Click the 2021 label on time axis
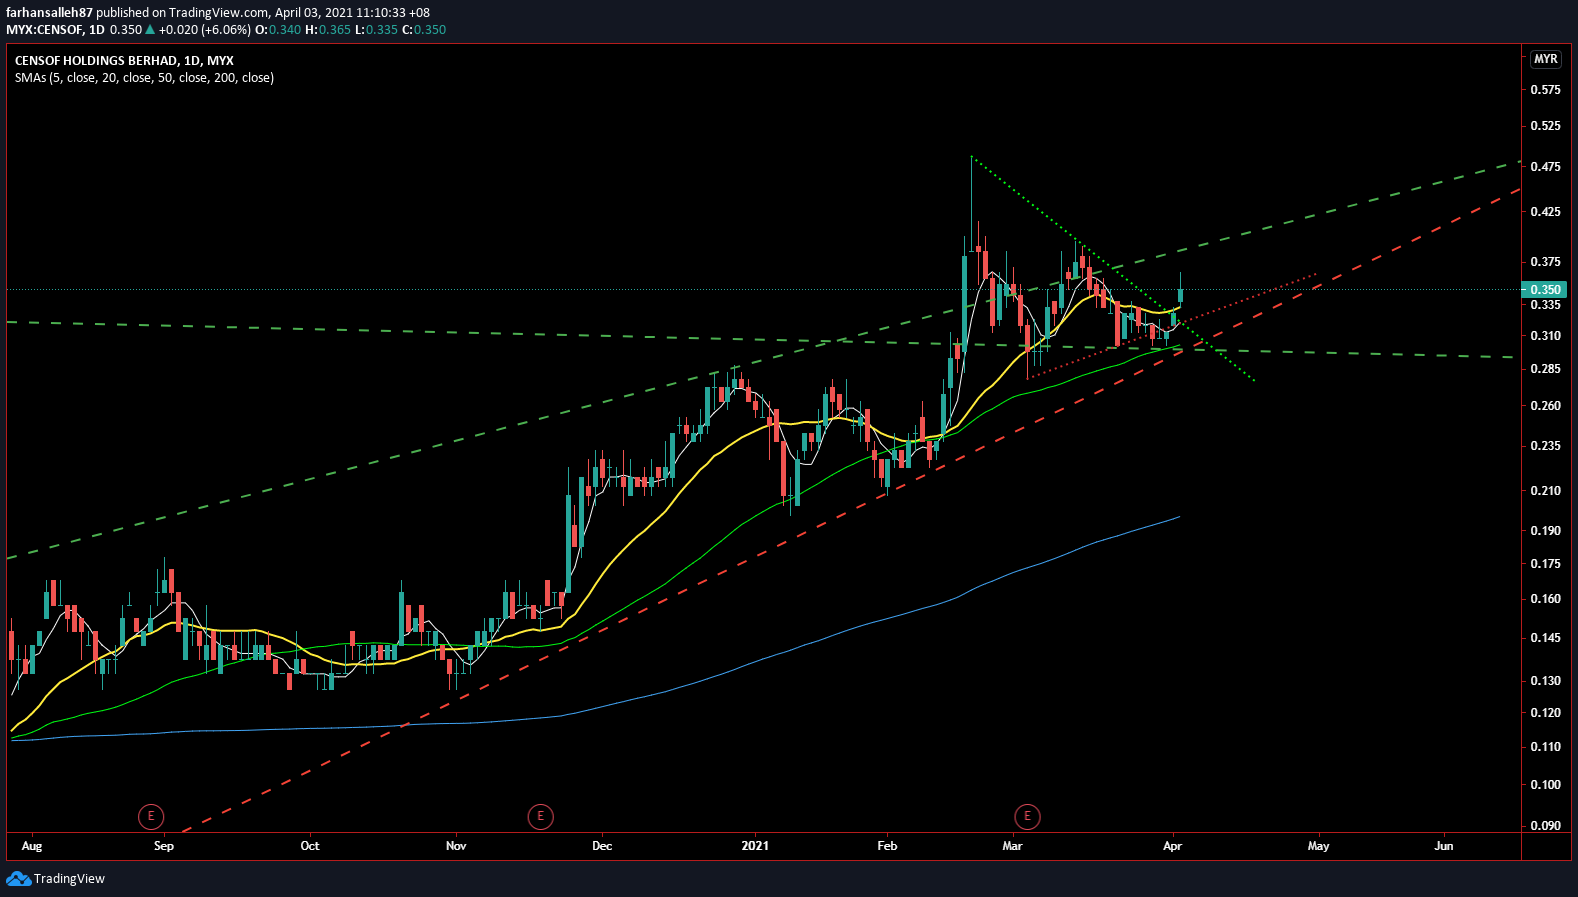The image size is (1578, 897). point(755,846)
